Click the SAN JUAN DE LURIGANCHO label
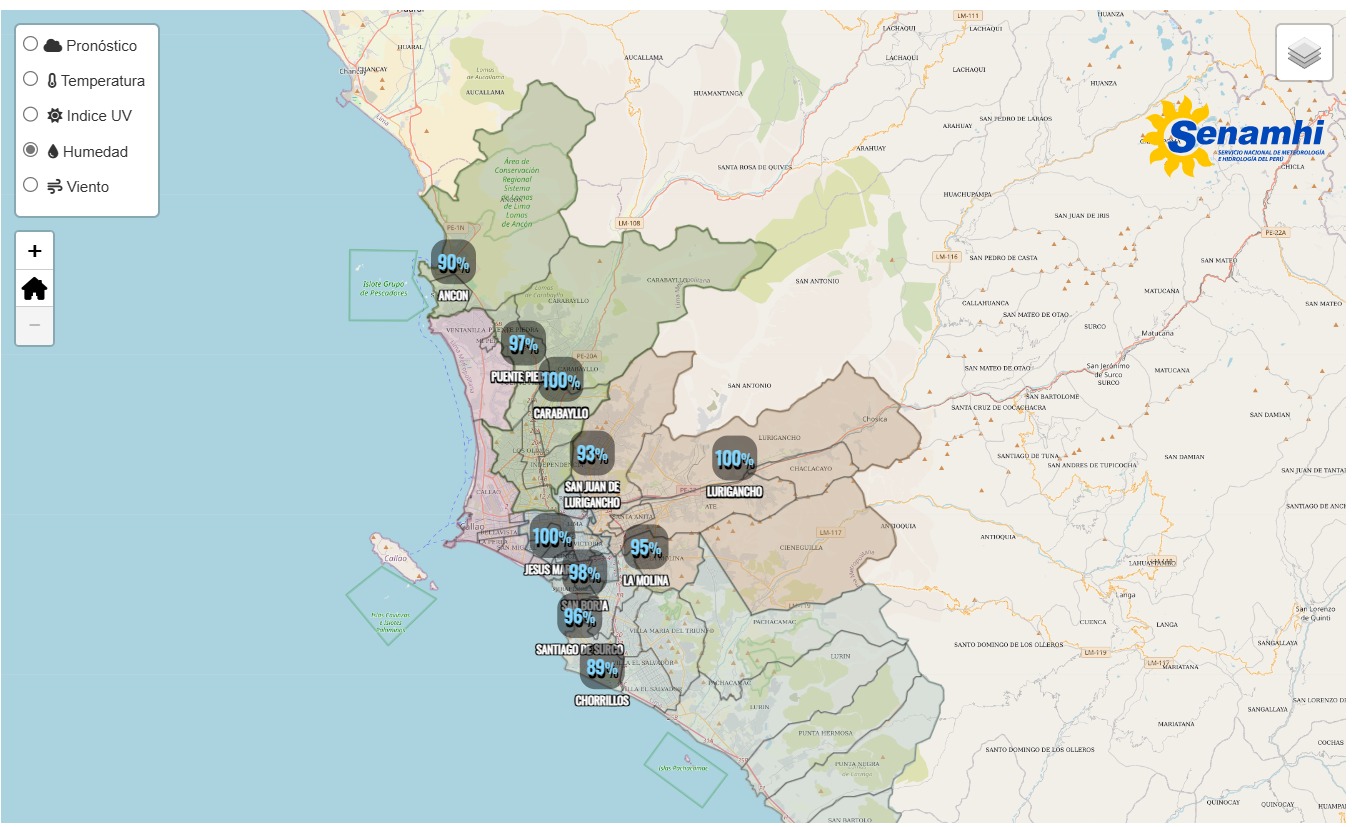This screenshot has height=827, width=1352. point(592,495)
